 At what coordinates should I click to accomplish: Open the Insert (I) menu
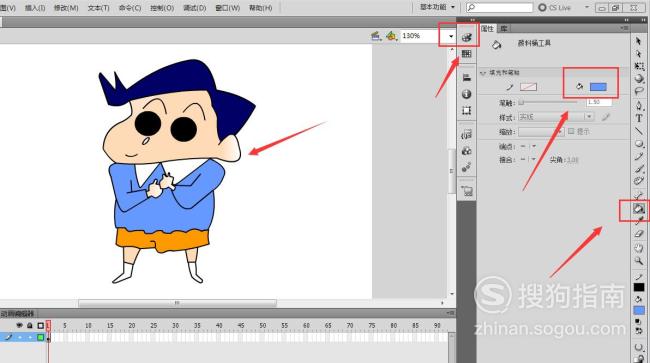click(x=35, y=8)
